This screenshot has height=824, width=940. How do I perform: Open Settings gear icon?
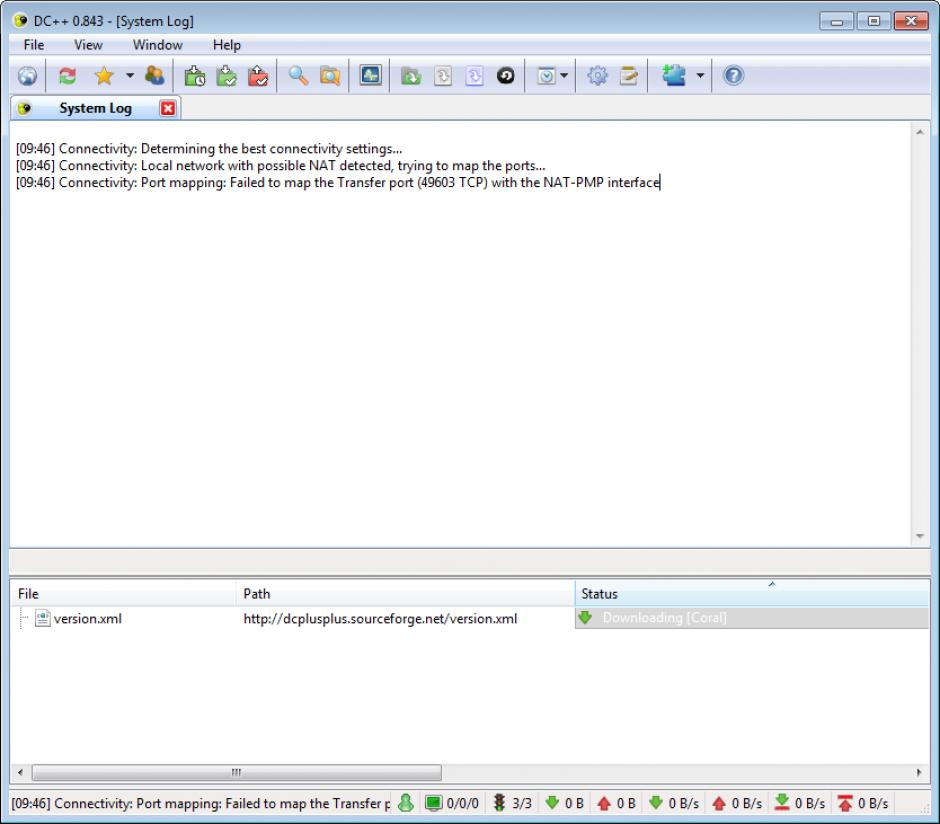point(597,76)
